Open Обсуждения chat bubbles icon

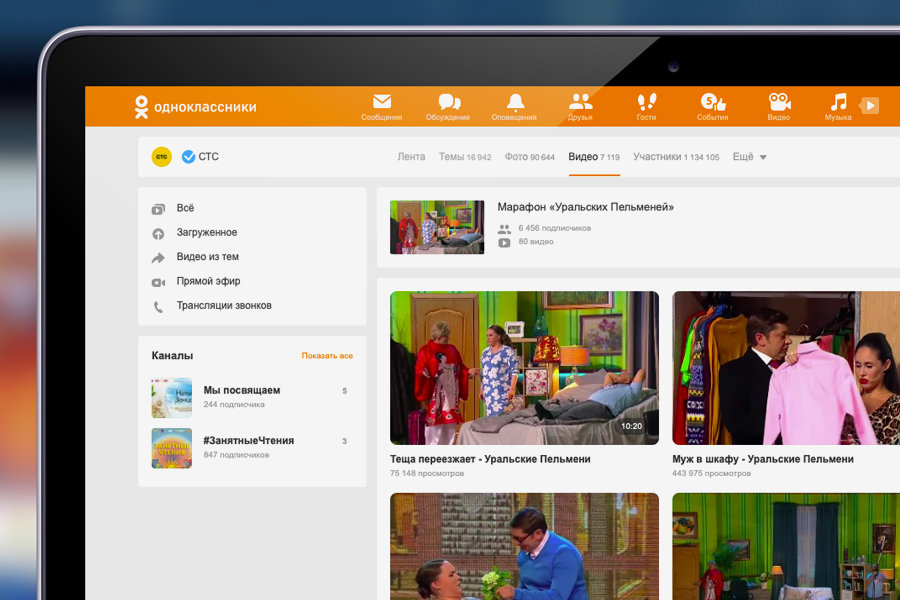click(x=449, y=102)
